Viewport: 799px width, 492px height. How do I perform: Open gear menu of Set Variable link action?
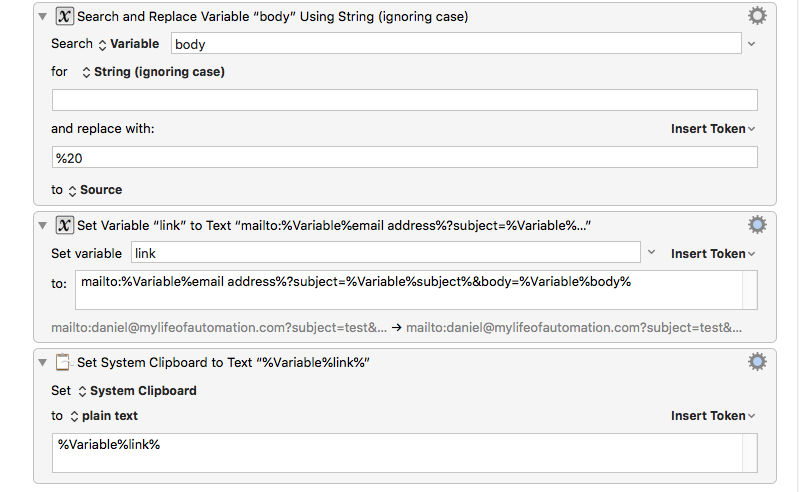tap(757, 225)
